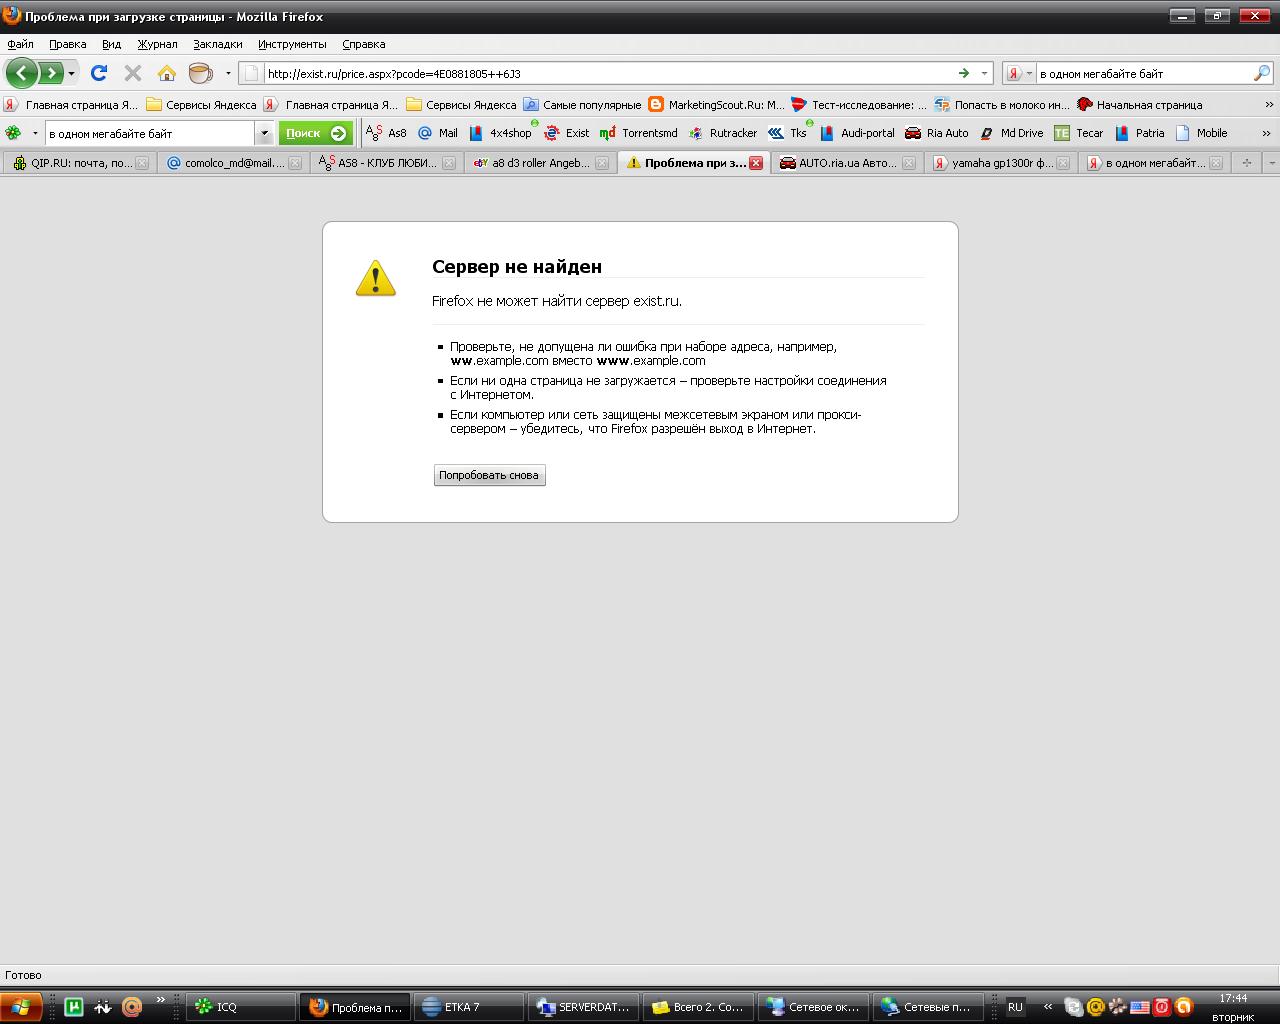Click the Back navigation arrow
The image size is (1280, 1024).
tap(22, 73)
